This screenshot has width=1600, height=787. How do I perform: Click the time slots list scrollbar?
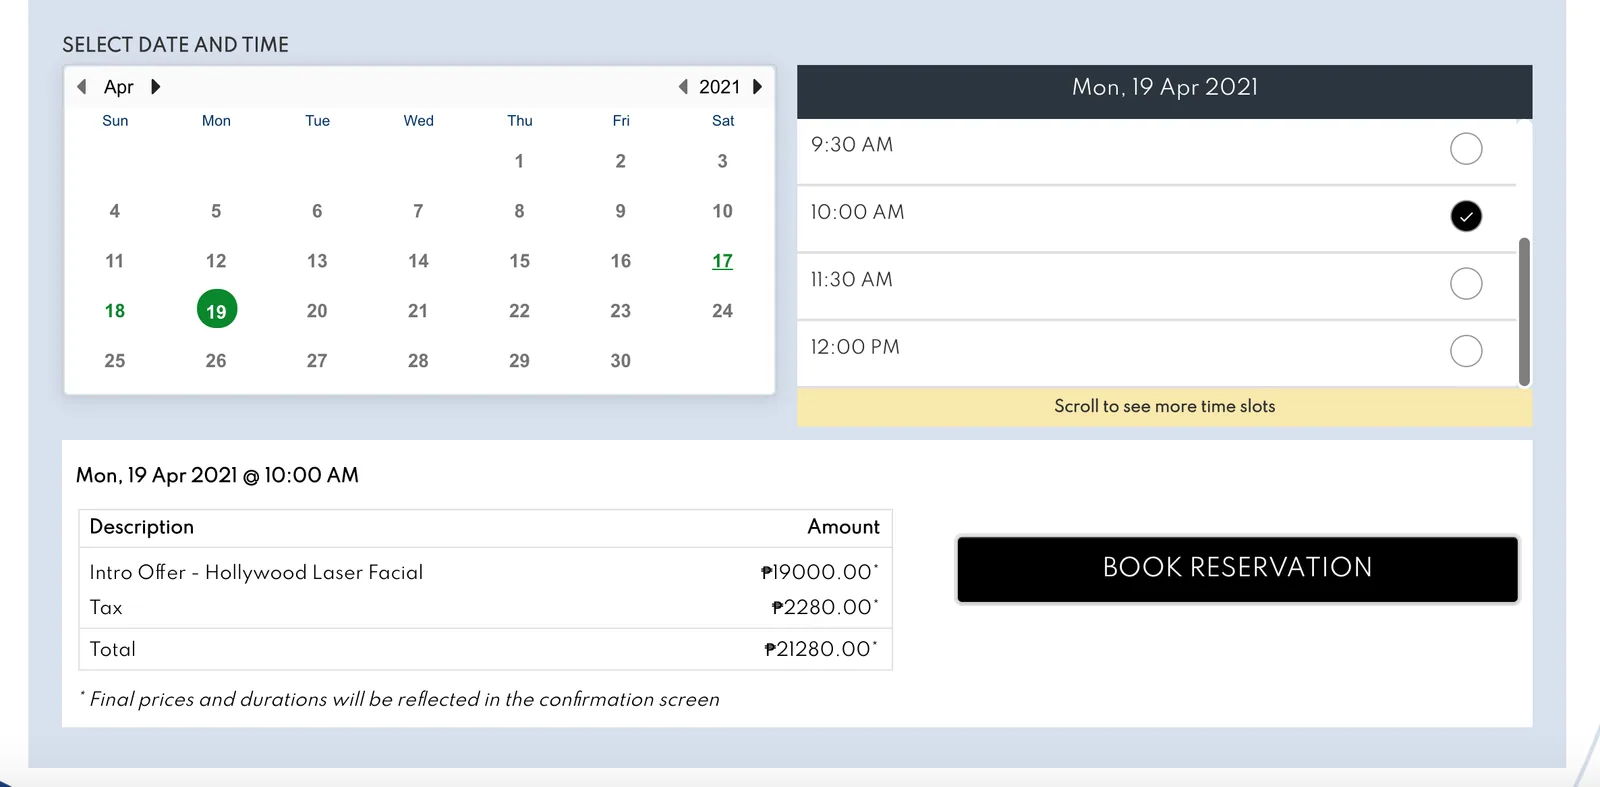point(1524,312)
